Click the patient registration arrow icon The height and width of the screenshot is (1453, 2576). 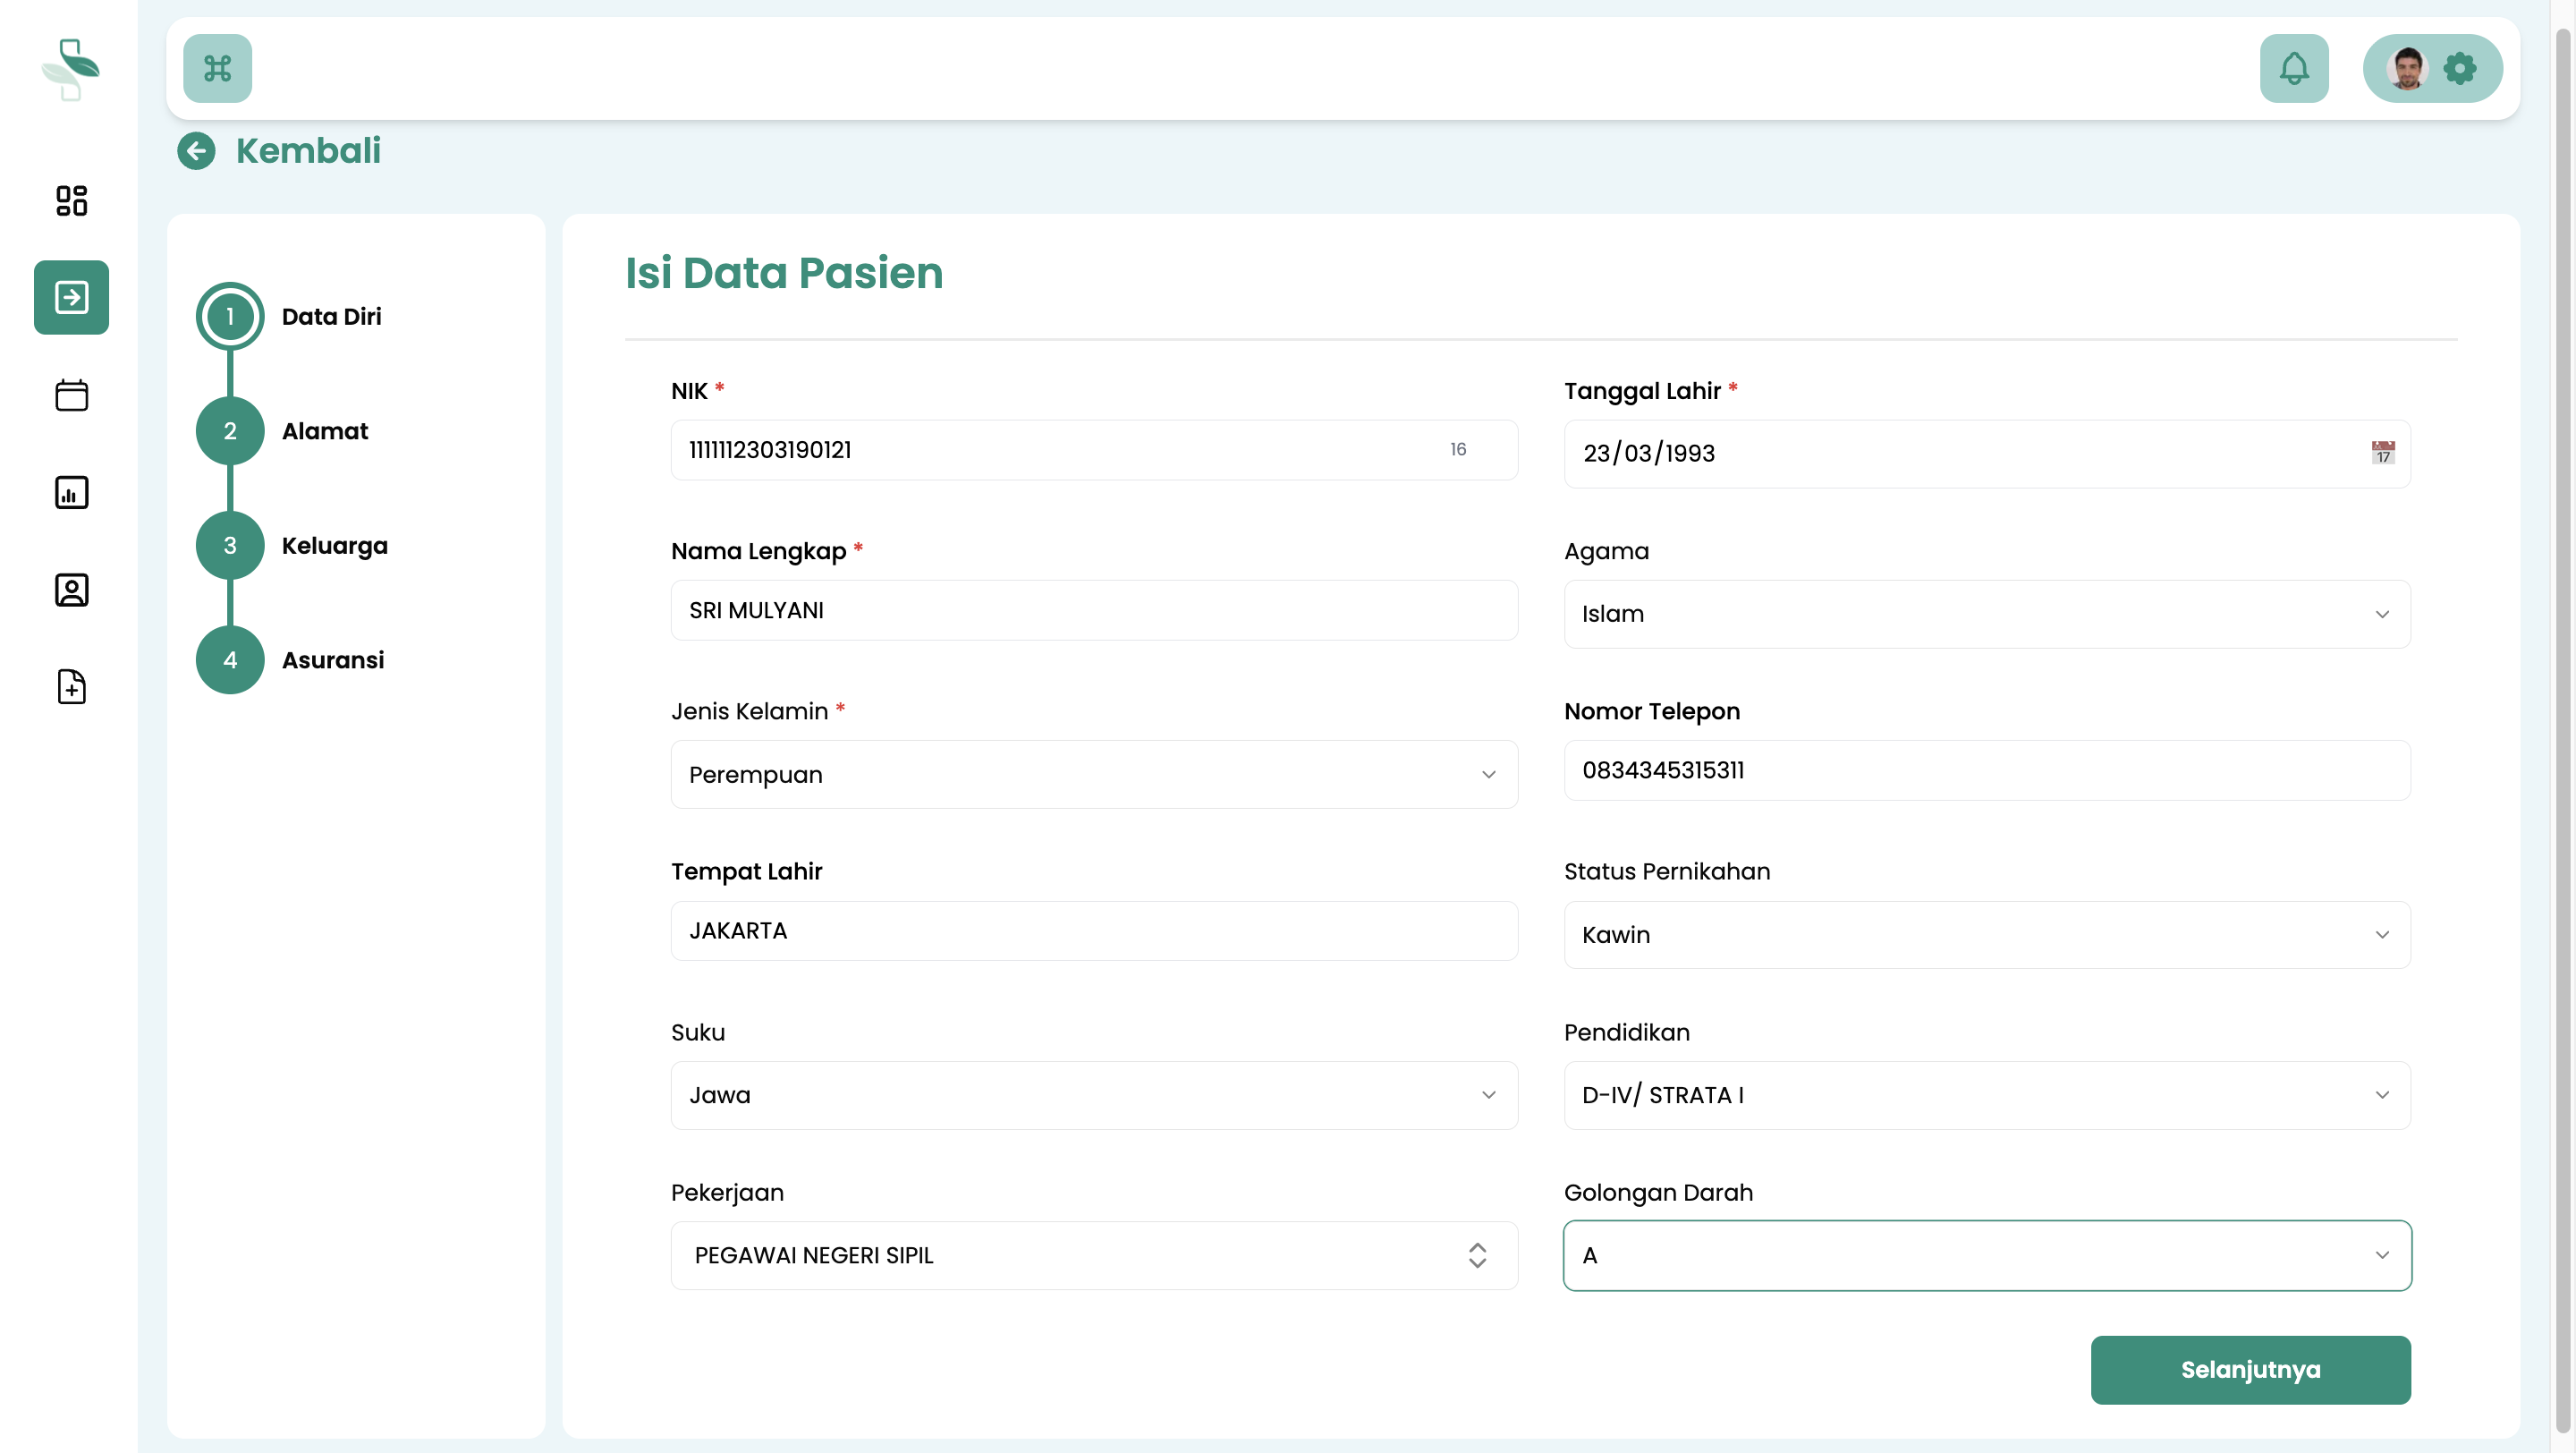[x=71, y=297]
